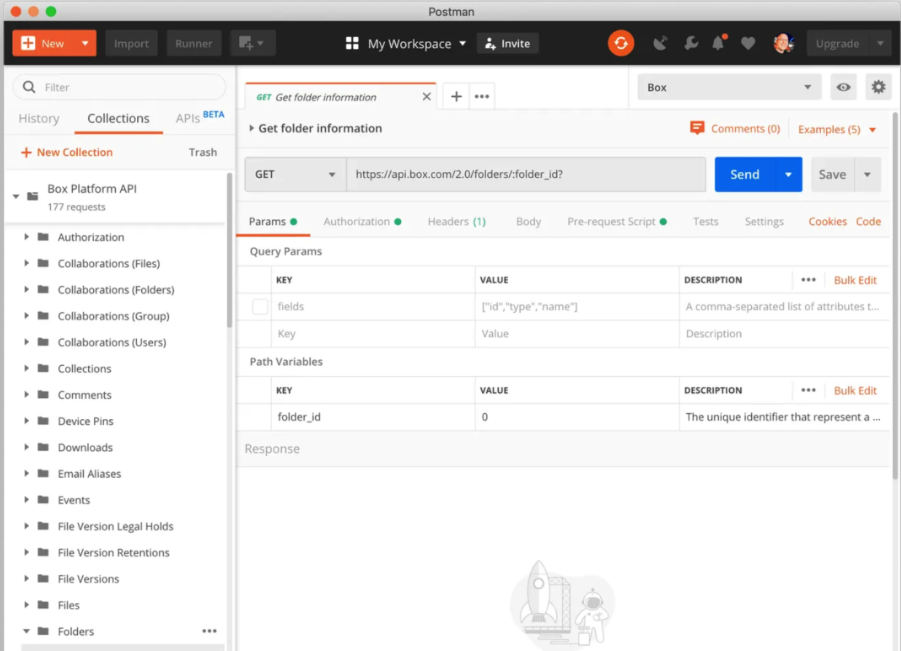Open the Box environment dropdown
This screenshot has width=901, height=651.
(x=729, y=87)
